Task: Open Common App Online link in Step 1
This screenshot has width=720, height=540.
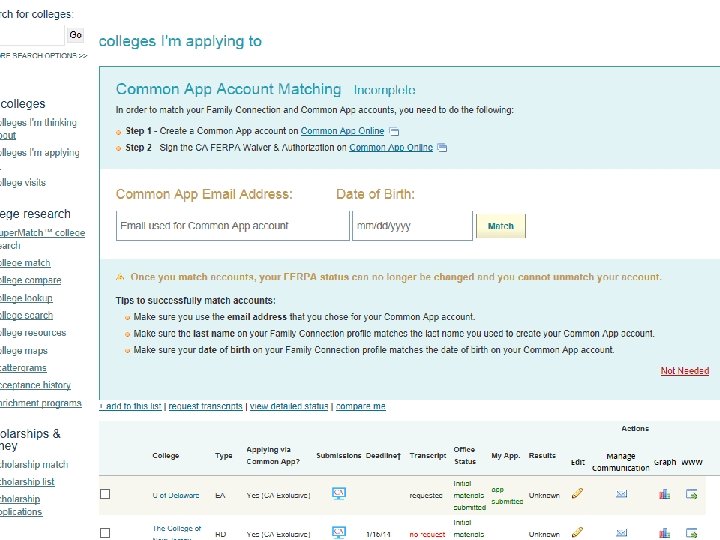Action: (x=342, y=131)
